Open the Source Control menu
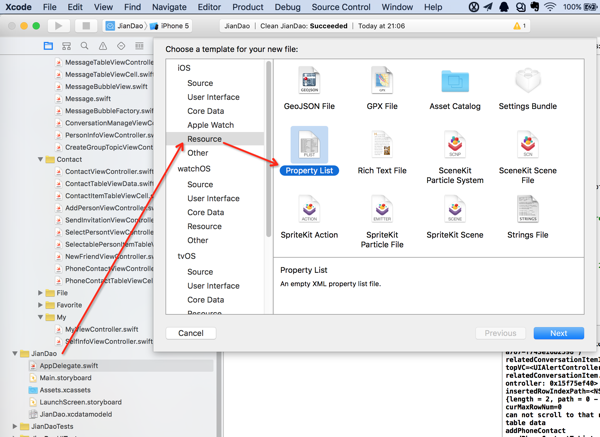This screenshot has width=600, height=437. tap(341, 7)
